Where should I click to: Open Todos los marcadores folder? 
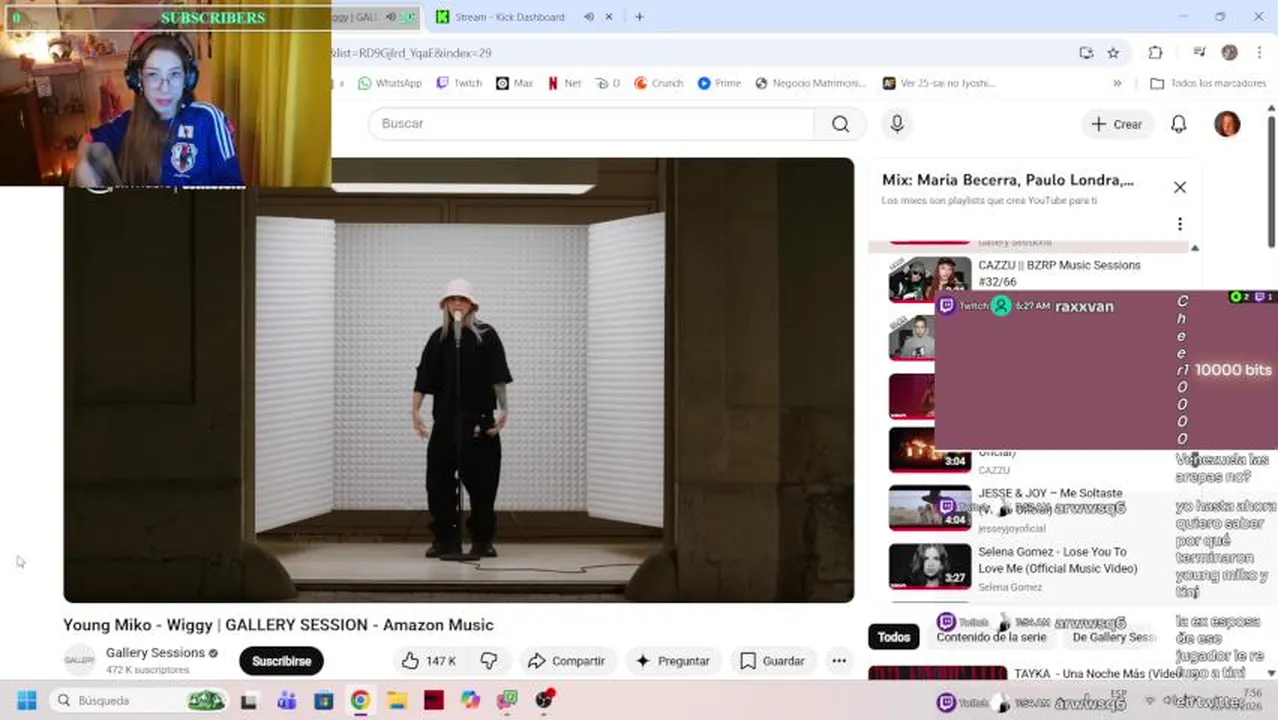coord(1208,83)
